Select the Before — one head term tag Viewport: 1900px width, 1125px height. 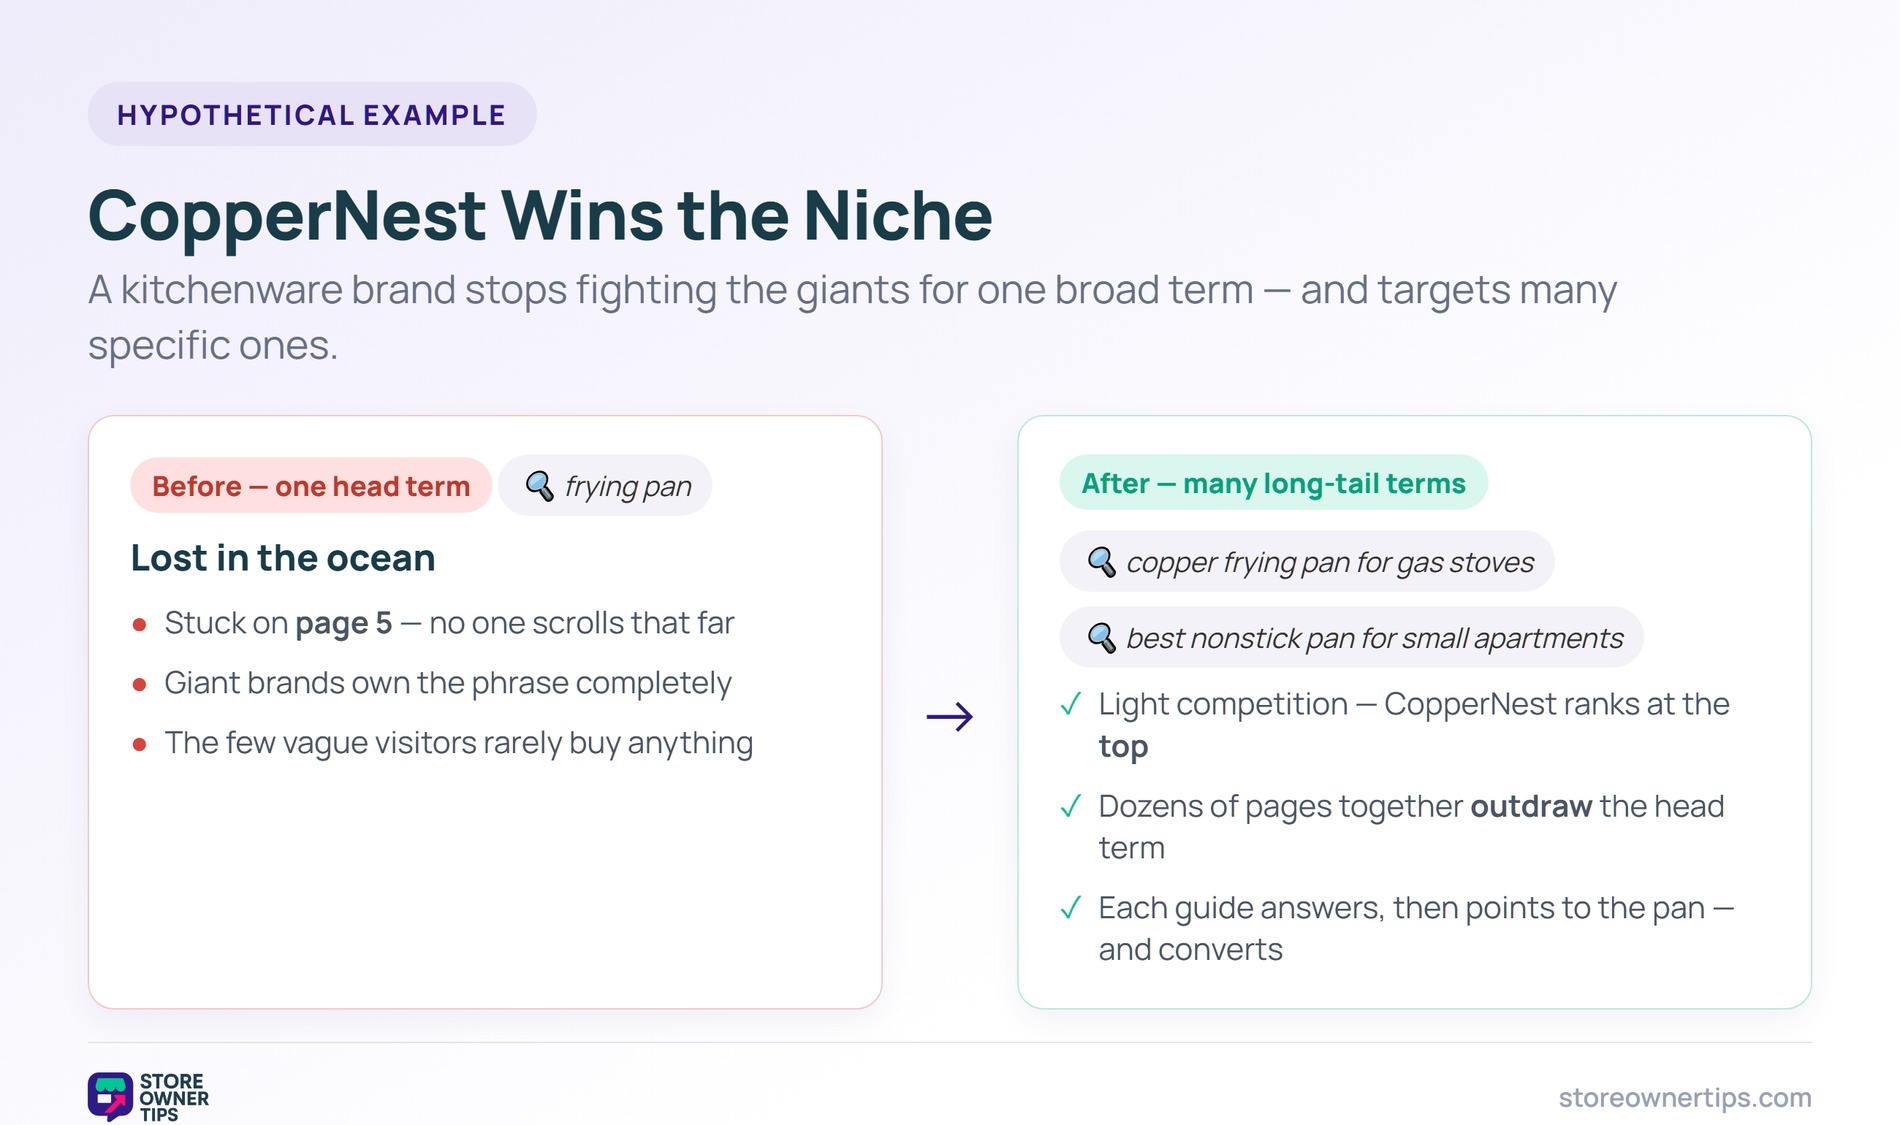tap(311, 486)
